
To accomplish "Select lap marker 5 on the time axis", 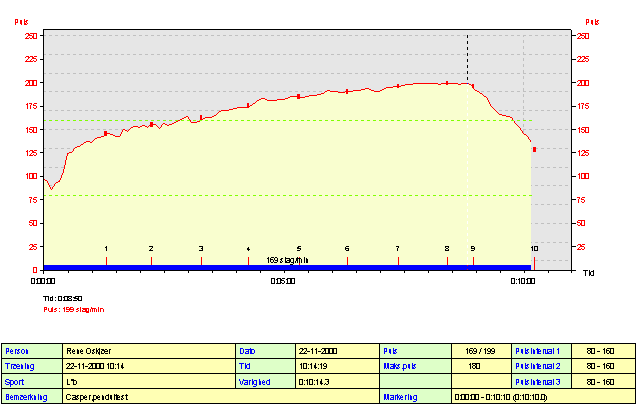I will (298, 248).
